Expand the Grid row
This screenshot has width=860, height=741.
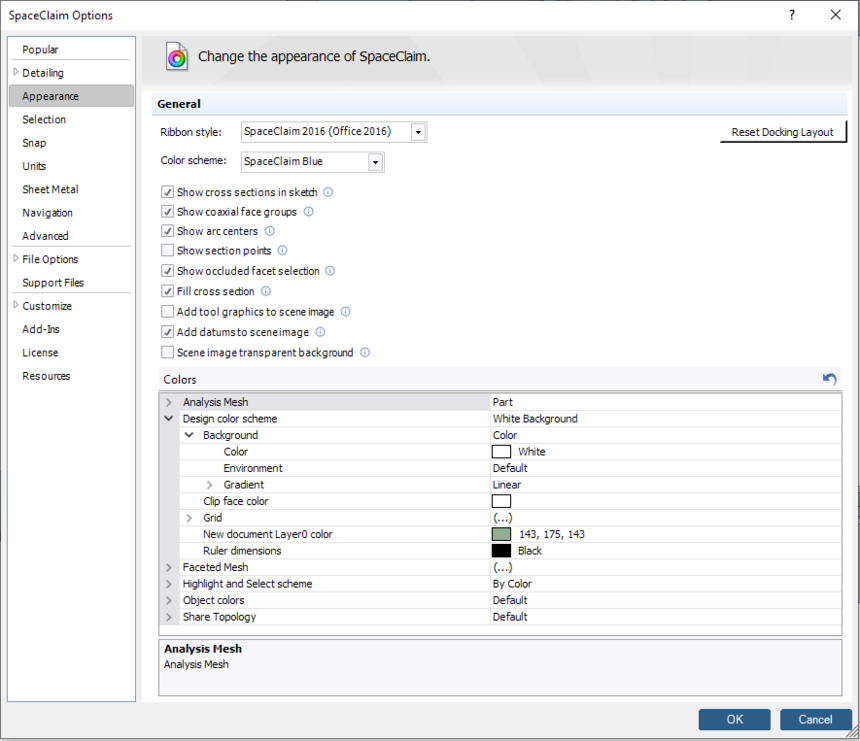tap(189, 518)
